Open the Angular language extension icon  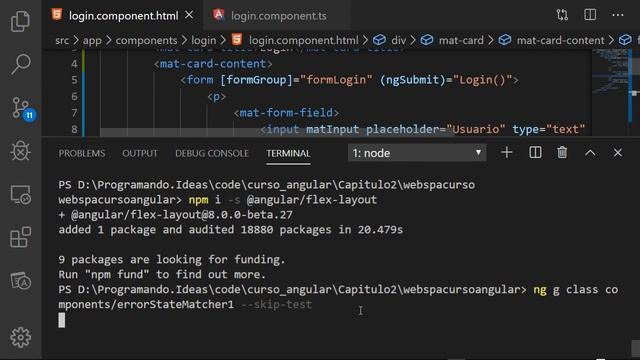click(x=20, y=281)
